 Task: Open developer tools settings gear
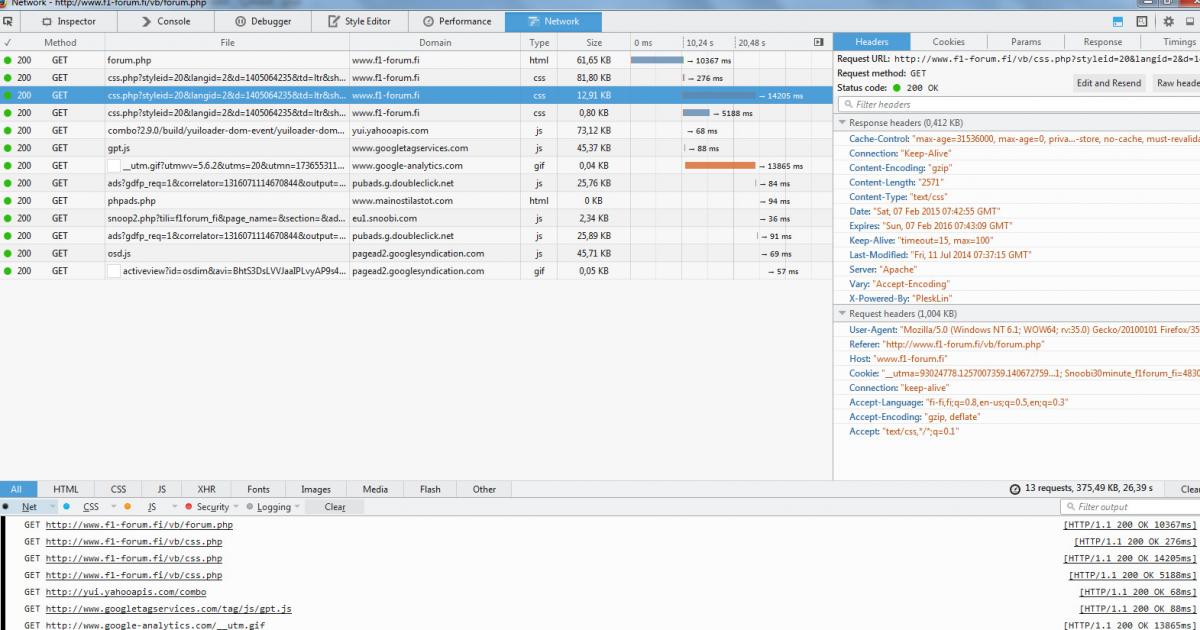1168,21
